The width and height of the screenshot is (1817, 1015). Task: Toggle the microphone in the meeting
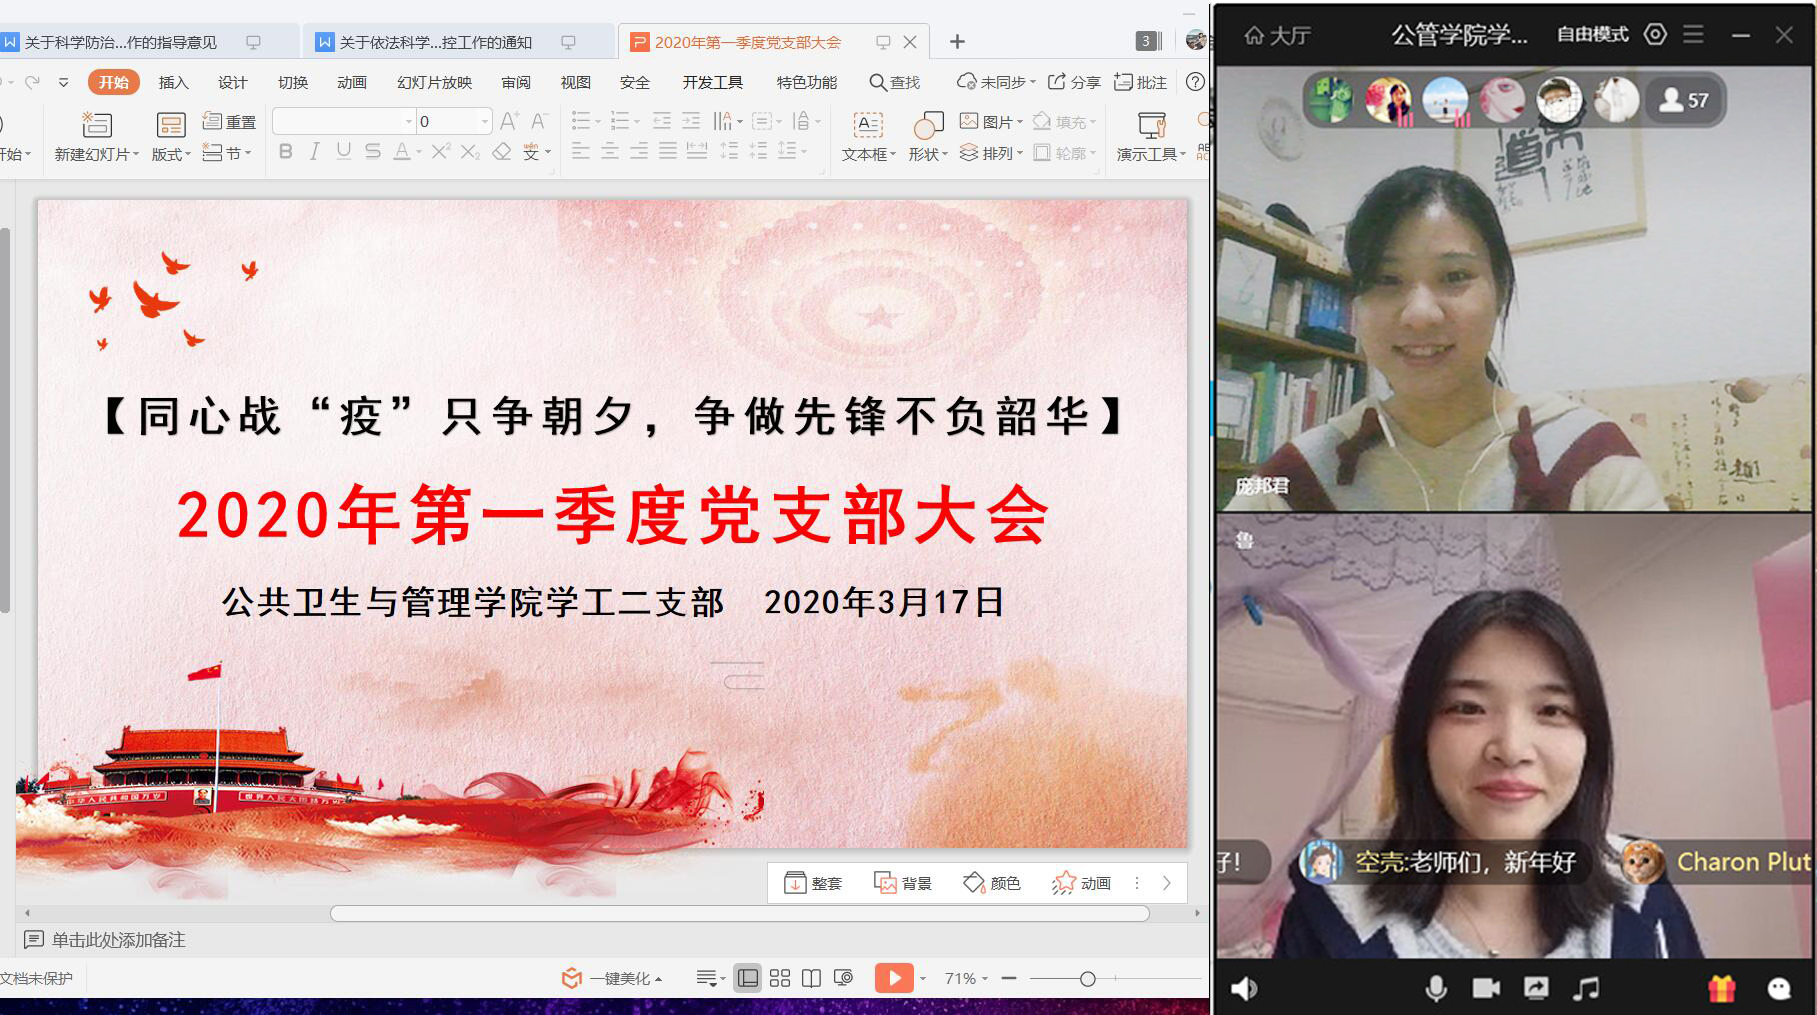point(1435,988)
